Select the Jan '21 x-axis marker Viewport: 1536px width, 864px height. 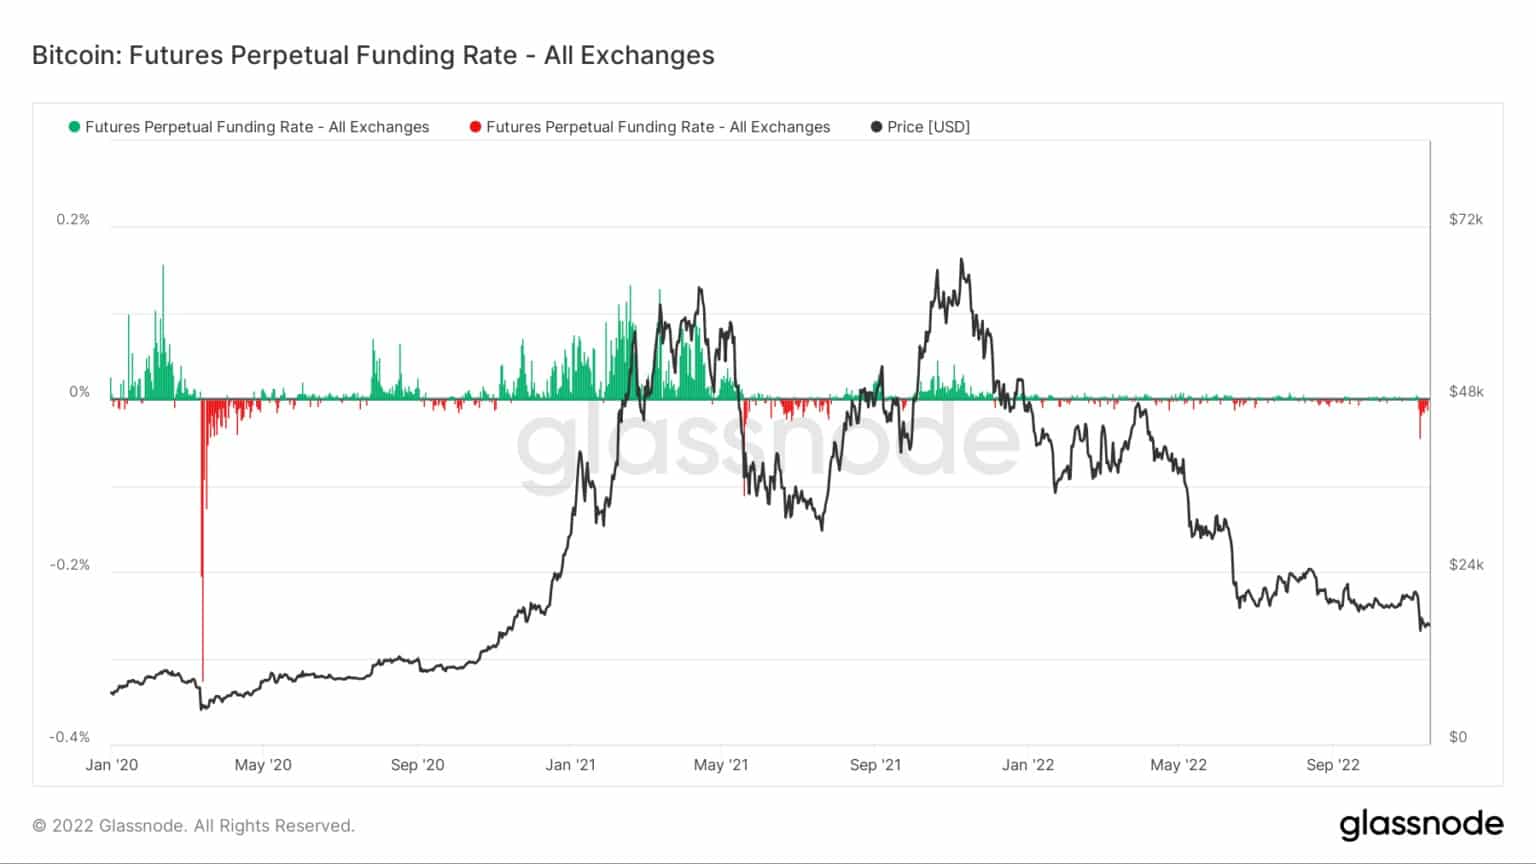570,765
